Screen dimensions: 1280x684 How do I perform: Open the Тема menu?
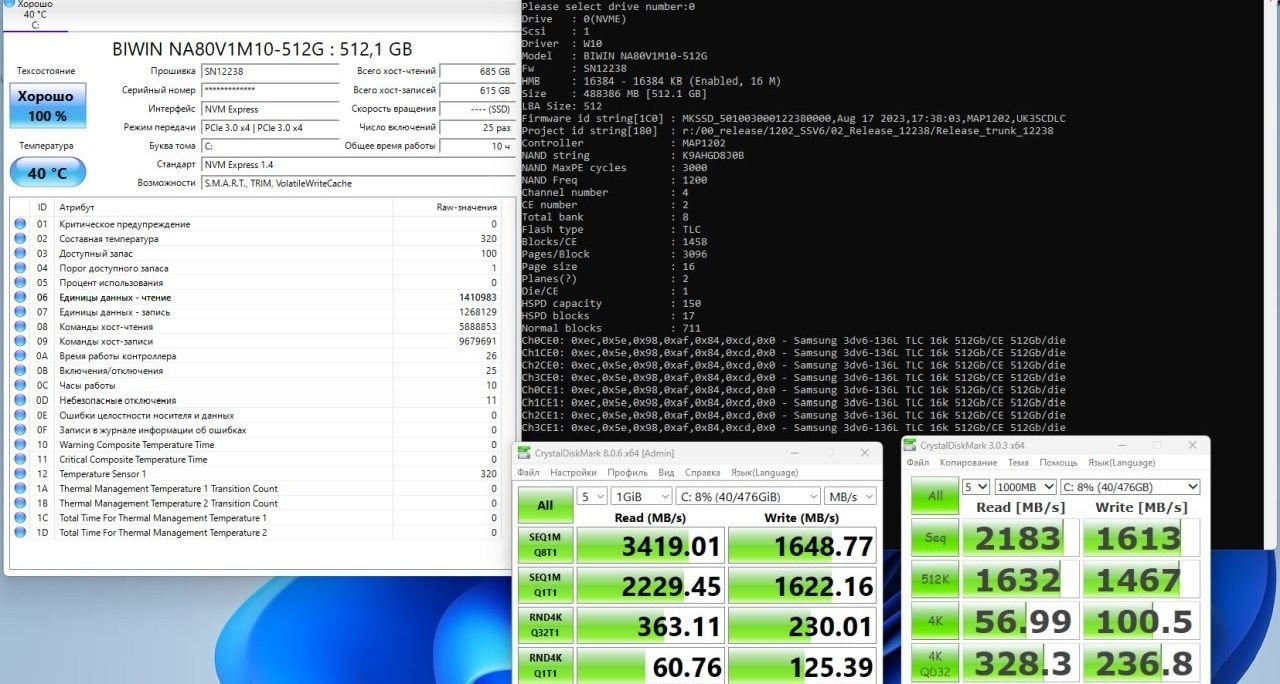click(1018, 463)
